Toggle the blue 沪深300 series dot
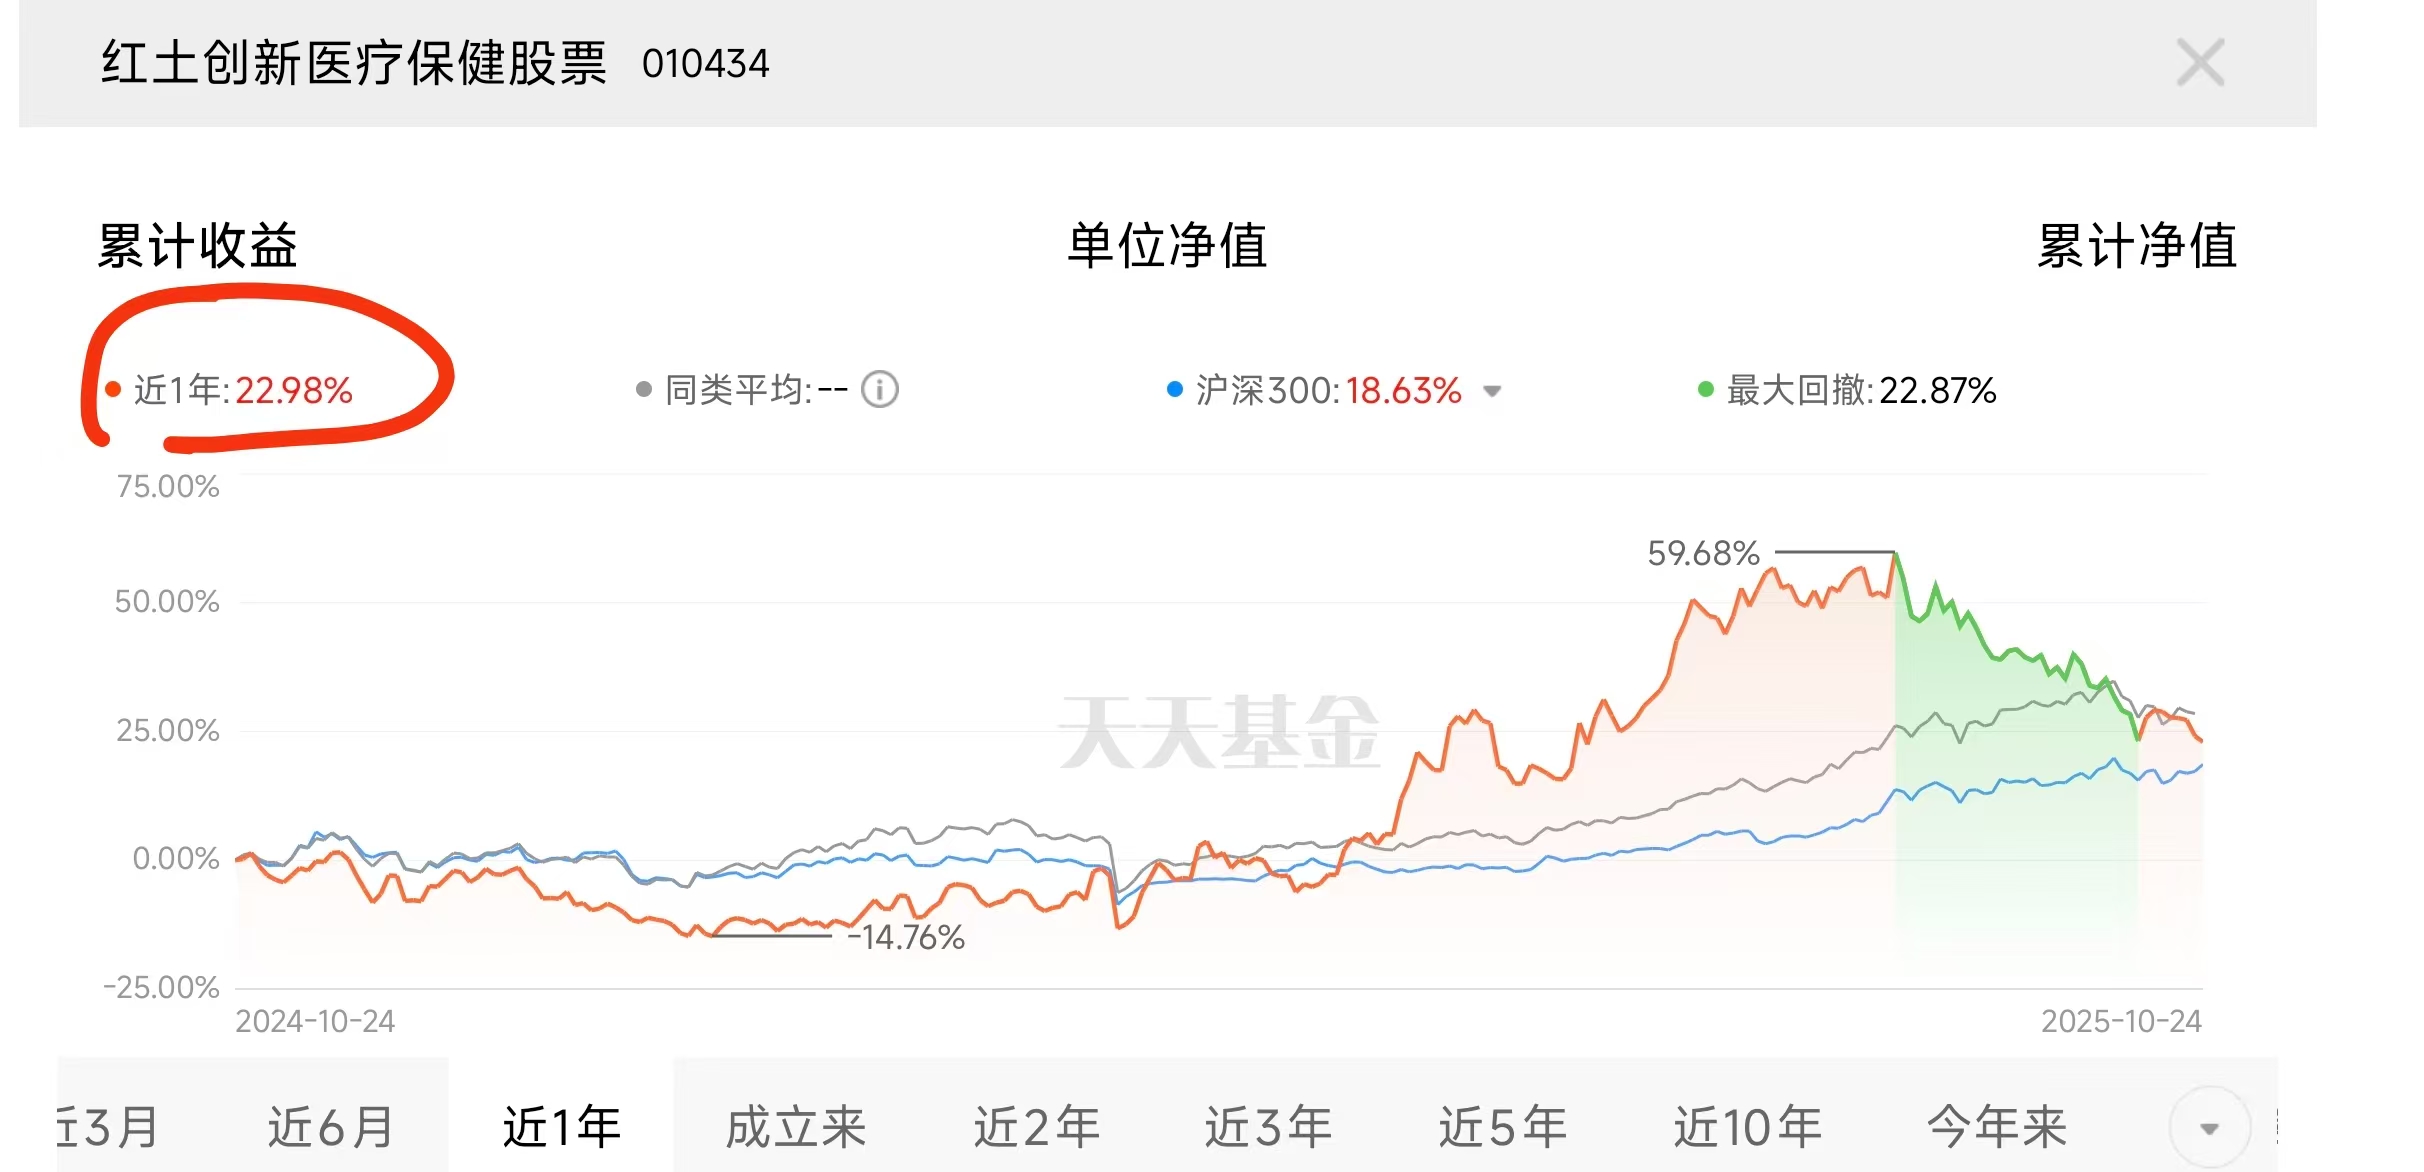The image size is (2424, 1172). pos(1175,389)
